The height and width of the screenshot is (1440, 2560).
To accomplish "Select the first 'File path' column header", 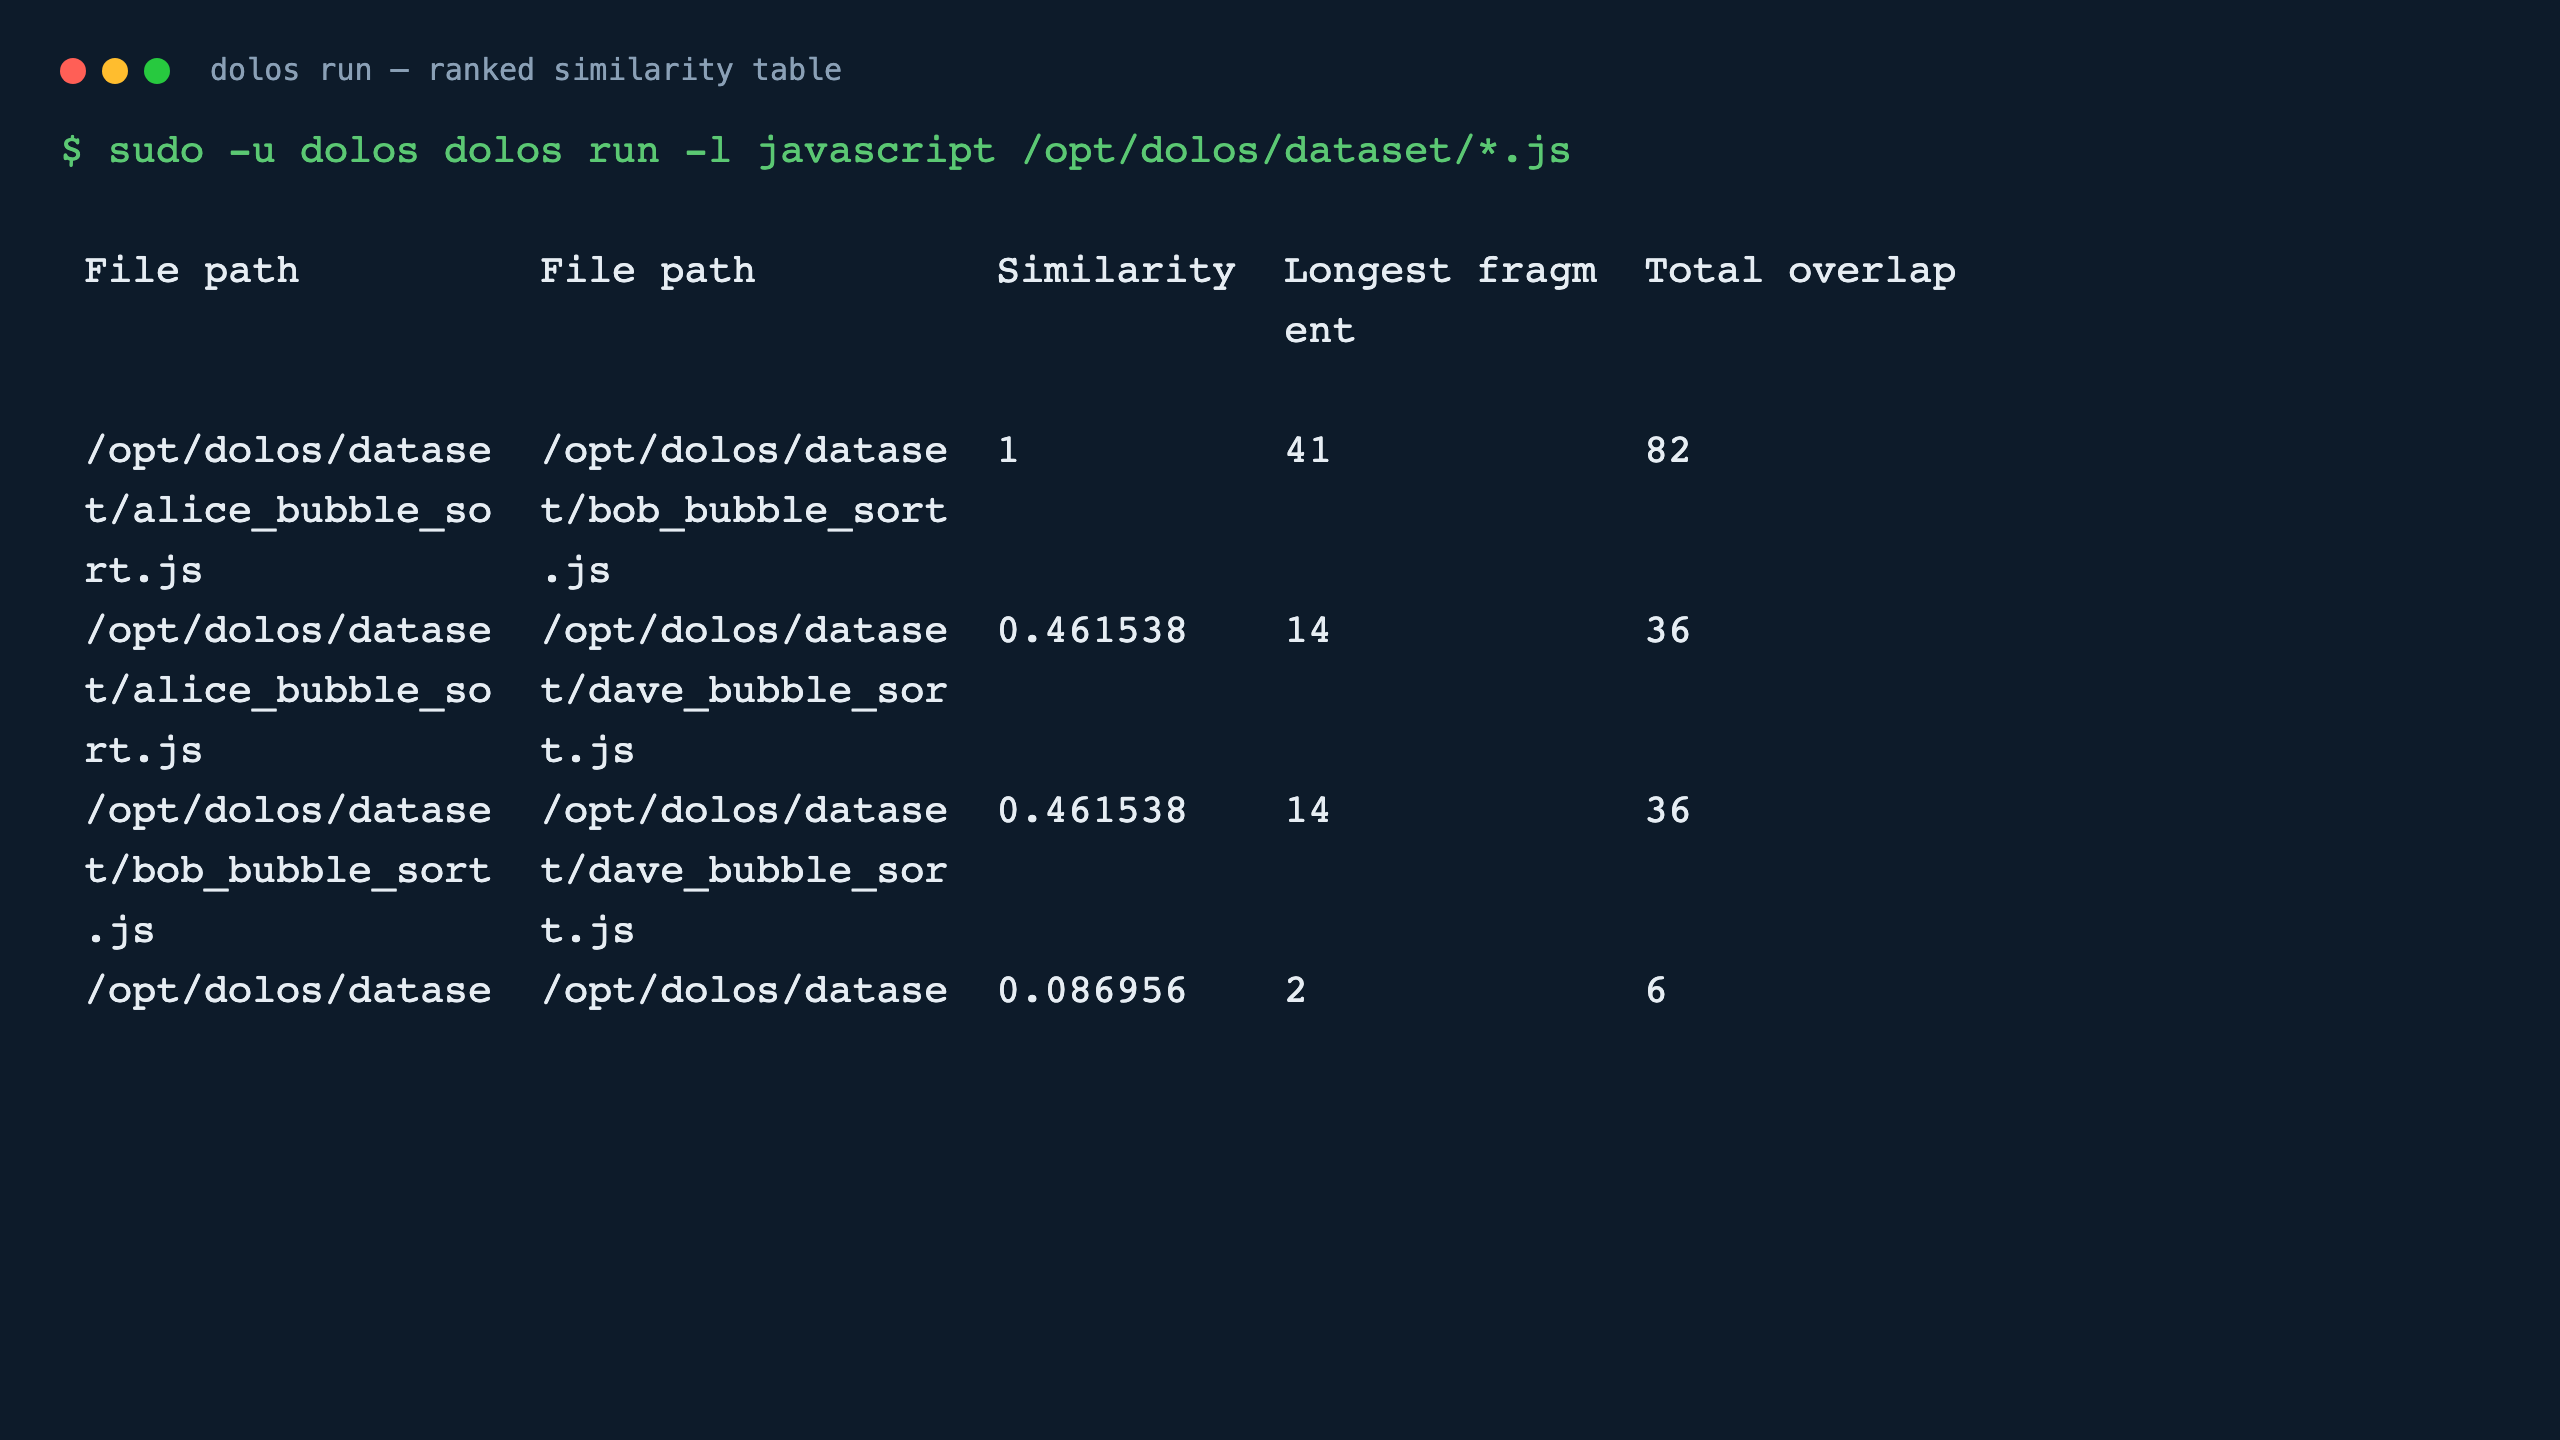I will pos(192,271).
